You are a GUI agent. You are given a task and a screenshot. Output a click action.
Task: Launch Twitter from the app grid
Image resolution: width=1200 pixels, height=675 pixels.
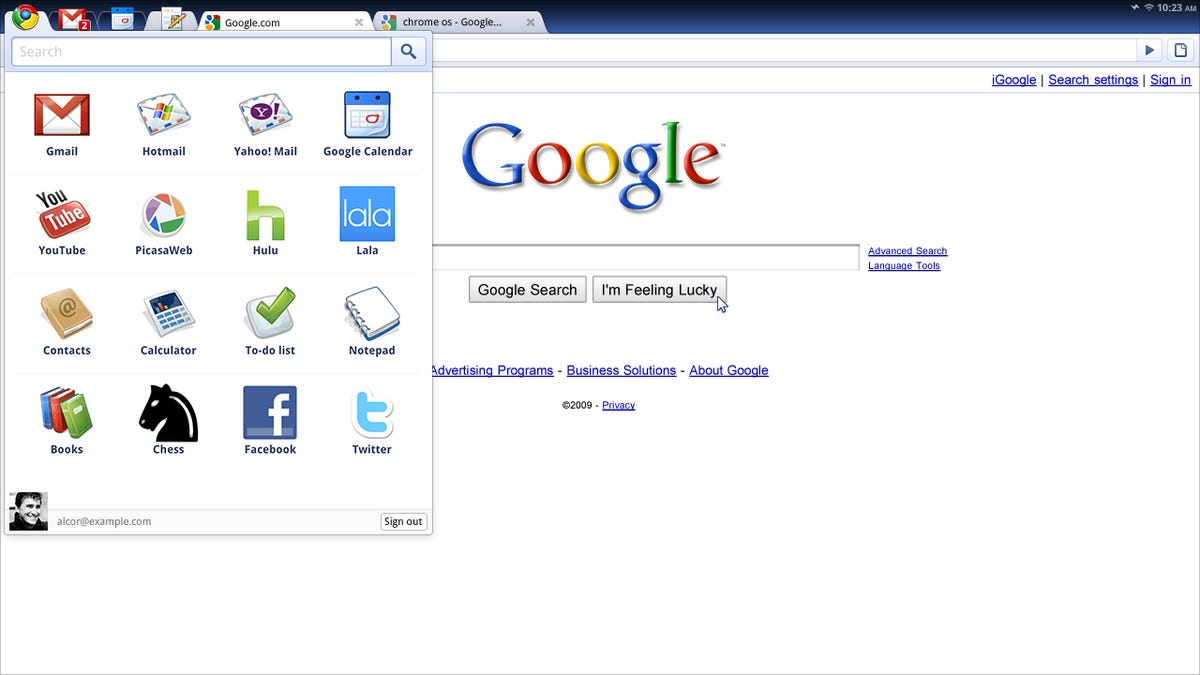(371, 418)
